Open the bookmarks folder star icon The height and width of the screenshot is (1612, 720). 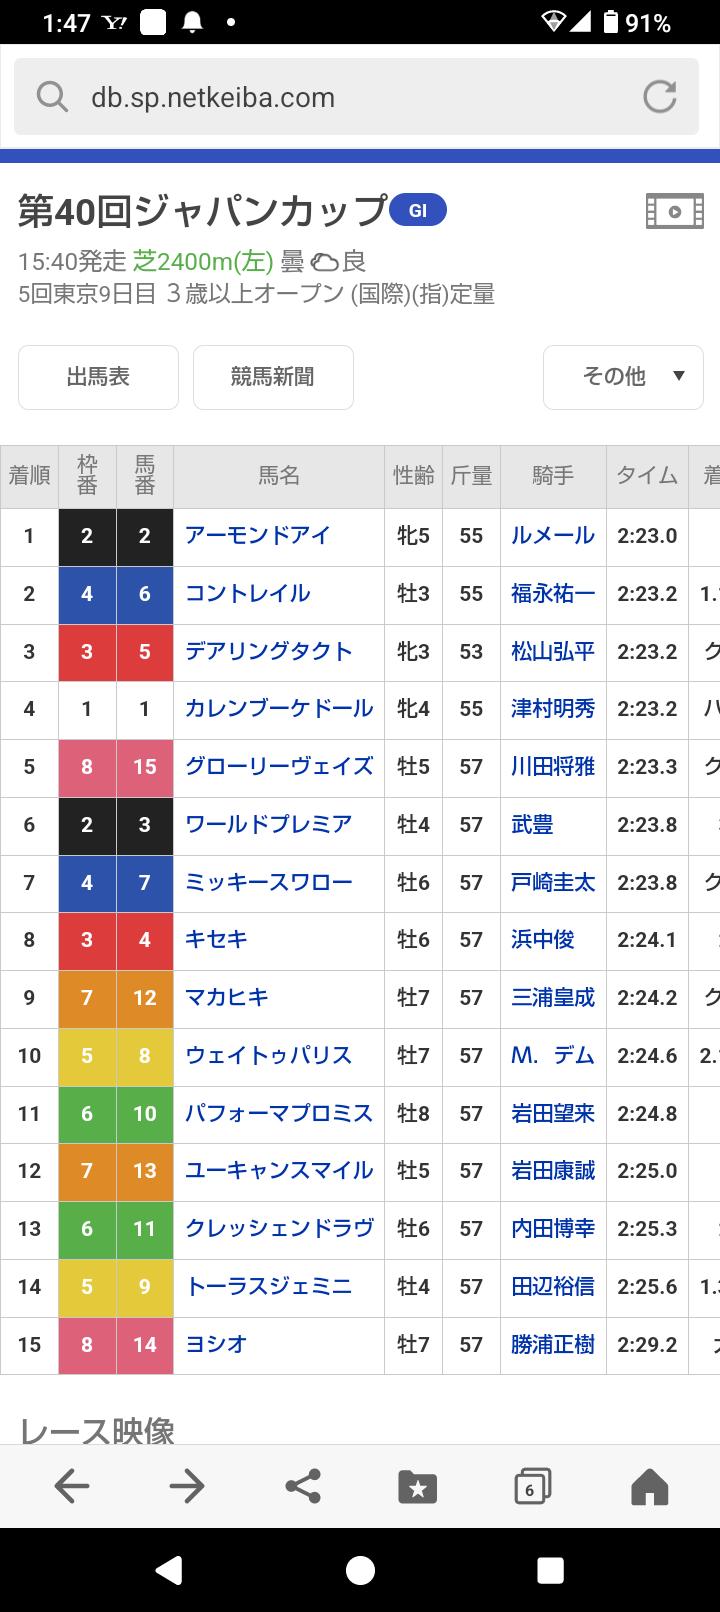(418, 1487)
